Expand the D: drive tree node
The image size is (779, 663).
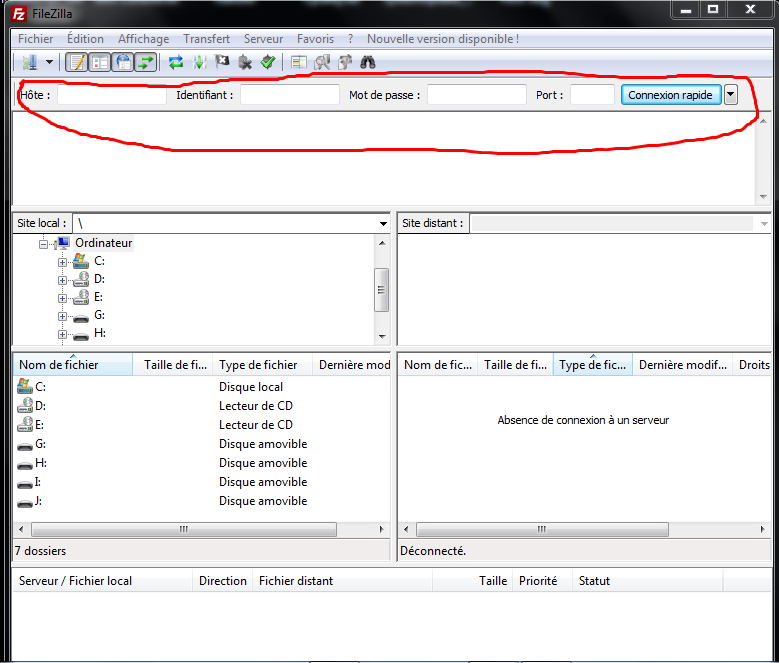(62, 280)
